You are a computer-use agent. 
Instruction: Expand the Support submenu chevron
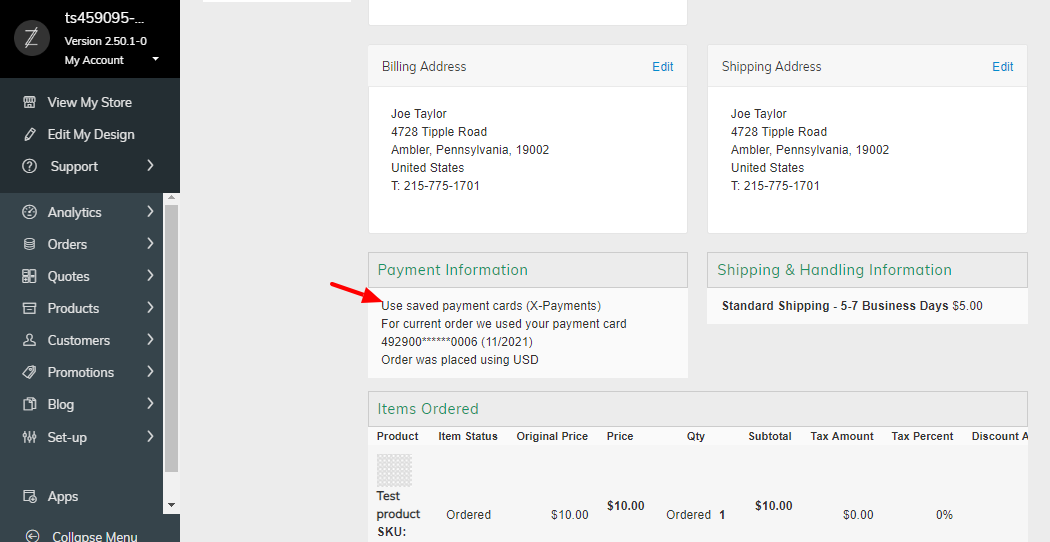[x=150, y=165]
